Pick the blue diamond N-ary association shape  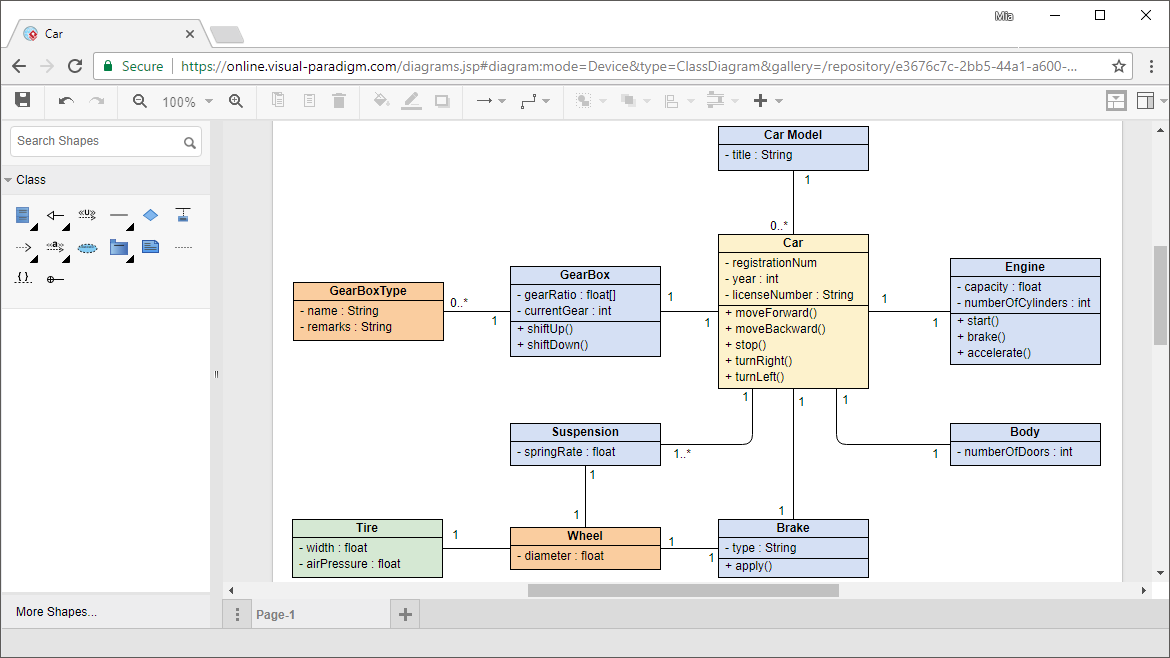(x=151, y=215)
